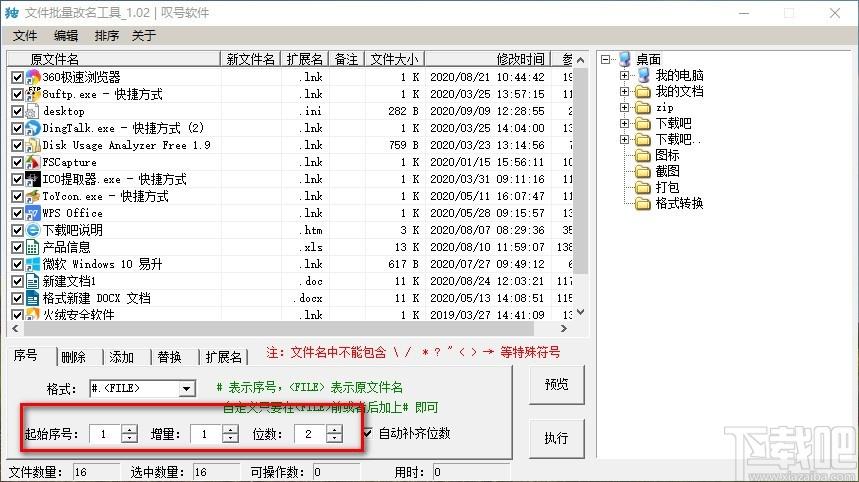The image size is (859, 482).
Task: Click the 格式 text field #.<FILE>
Action: click(x=134, y=389)
